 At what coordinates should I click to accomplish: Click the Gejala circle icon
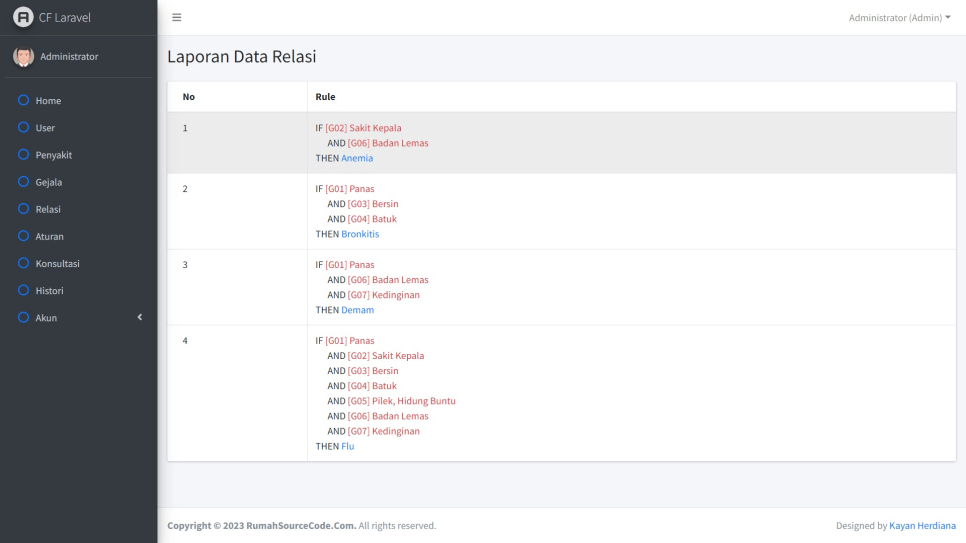[x=23, y=181]
